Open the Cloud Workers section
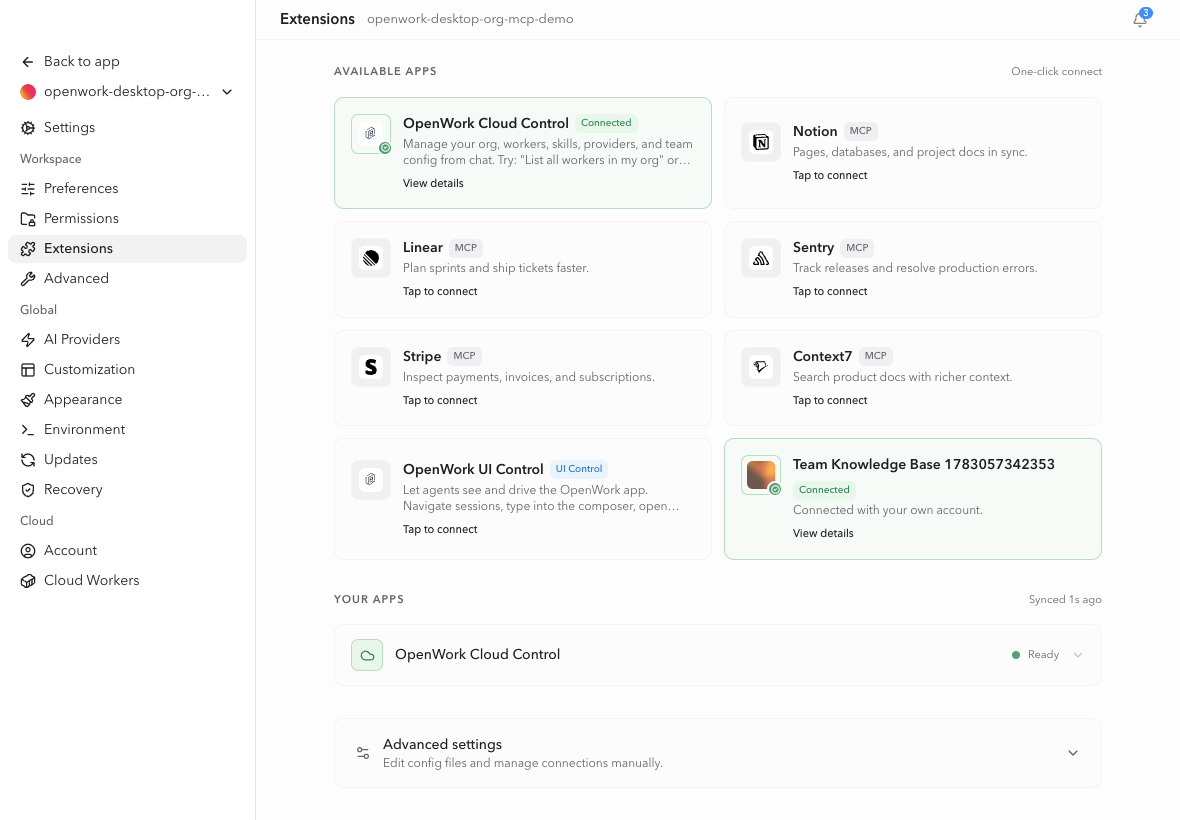This screenshot has width=1180, height=820. coord(127,582)
